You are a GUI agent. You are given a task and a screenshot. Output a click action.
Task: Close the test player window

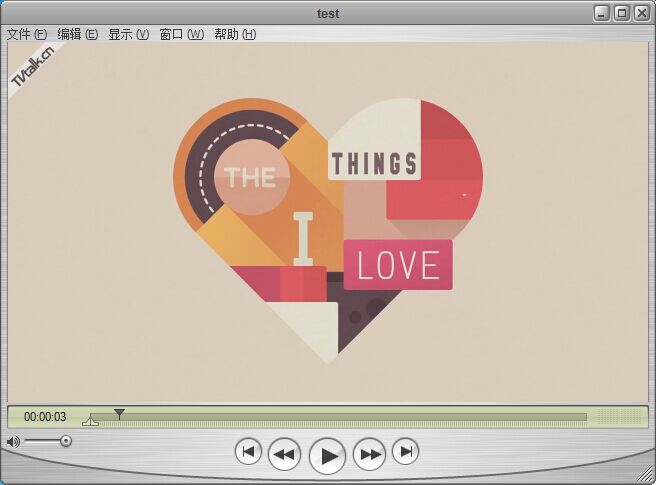click(642, 13)
